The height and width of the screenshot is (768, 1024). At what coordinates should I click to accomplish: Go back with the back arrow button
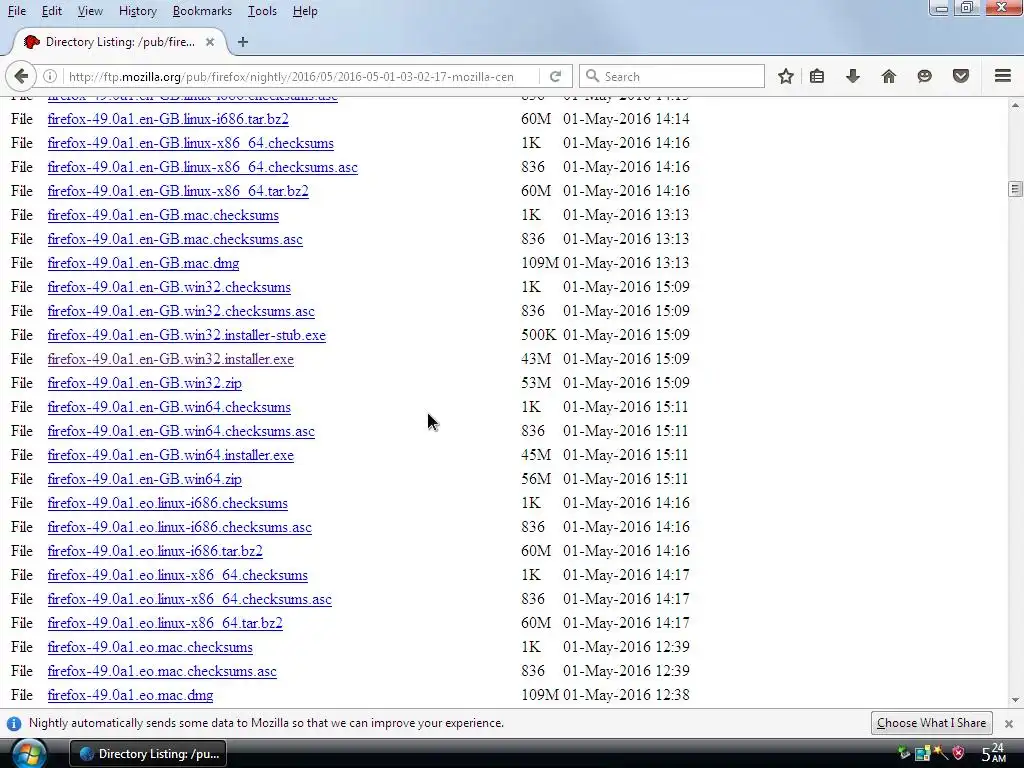pos(21,76)
